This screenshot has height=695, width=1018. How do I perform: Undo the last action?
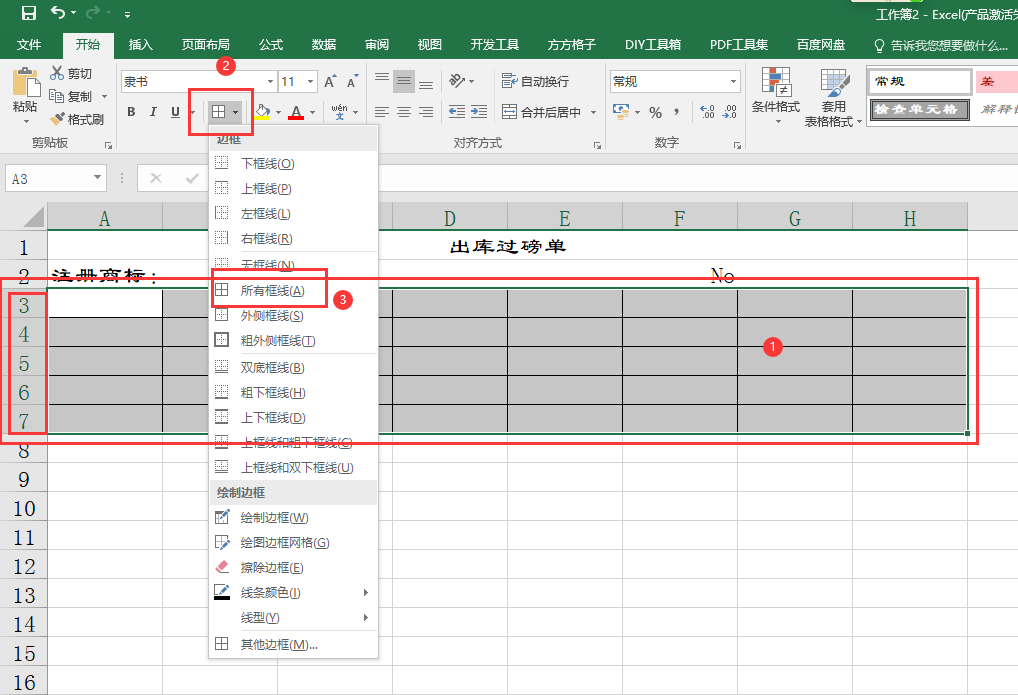(58, 12)
